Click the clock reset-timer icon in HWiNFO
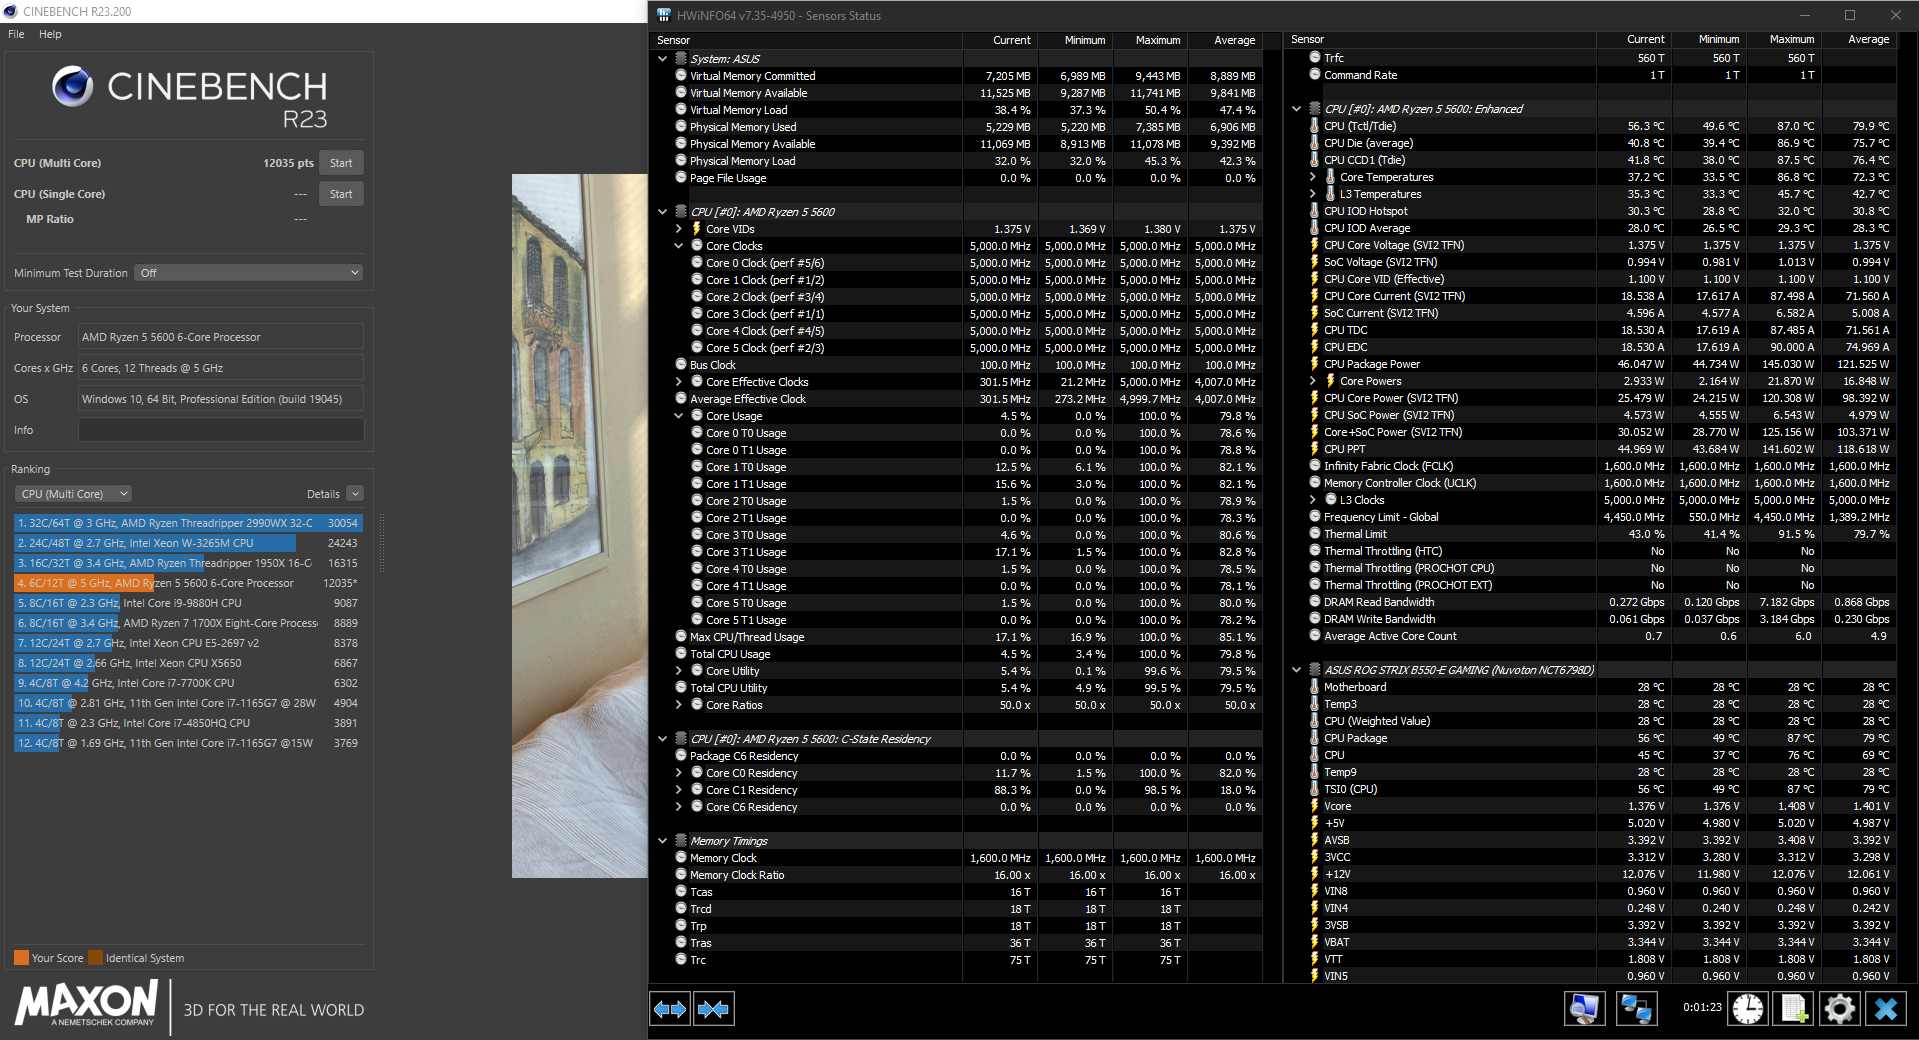Viewport: 1919px width, 1040px height. [x=1748, y=1008]
